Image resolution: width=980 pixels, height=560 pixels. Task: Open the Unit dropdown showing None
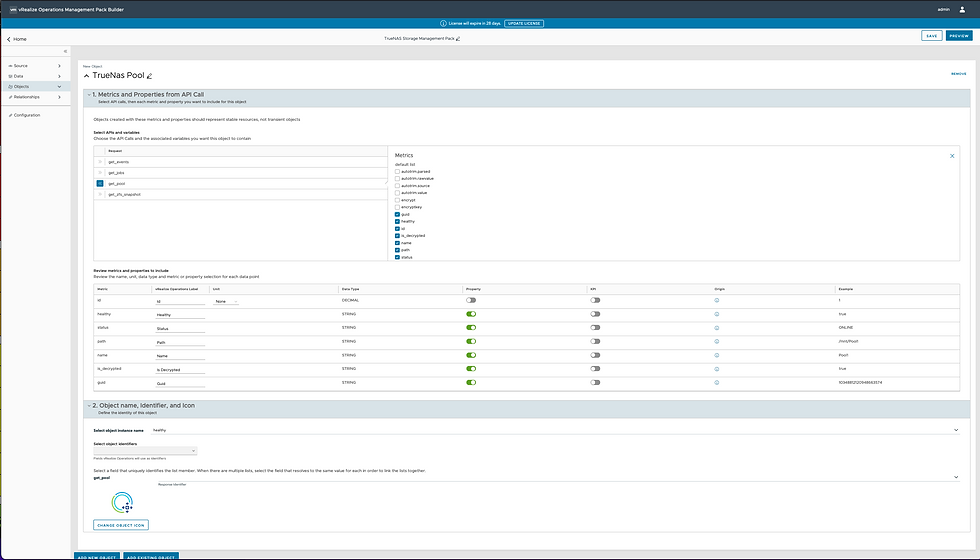pyautogui.click(x=226, y=301)
